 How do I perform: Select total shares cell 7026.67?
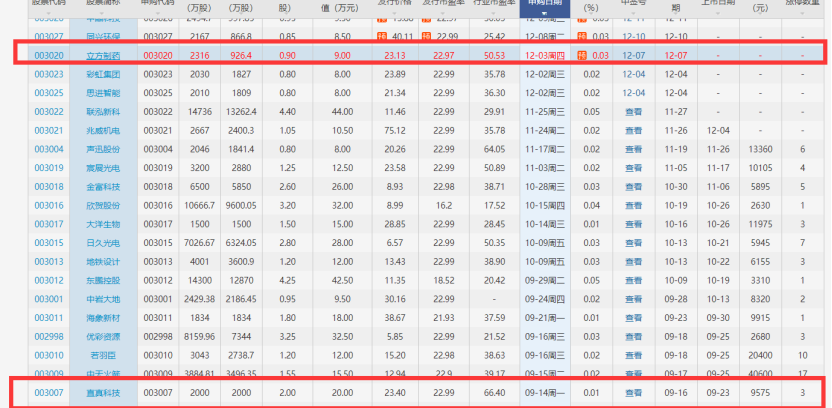coord(200,242)
